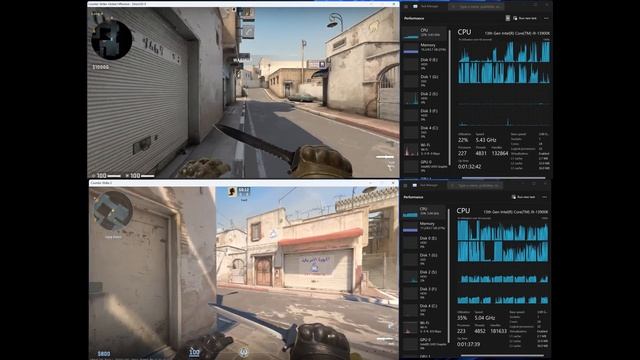Viewport: 640px width, 360px height.
Task: Click Counter-Strike 2 window title bar
Action: (x=244, y=183)
